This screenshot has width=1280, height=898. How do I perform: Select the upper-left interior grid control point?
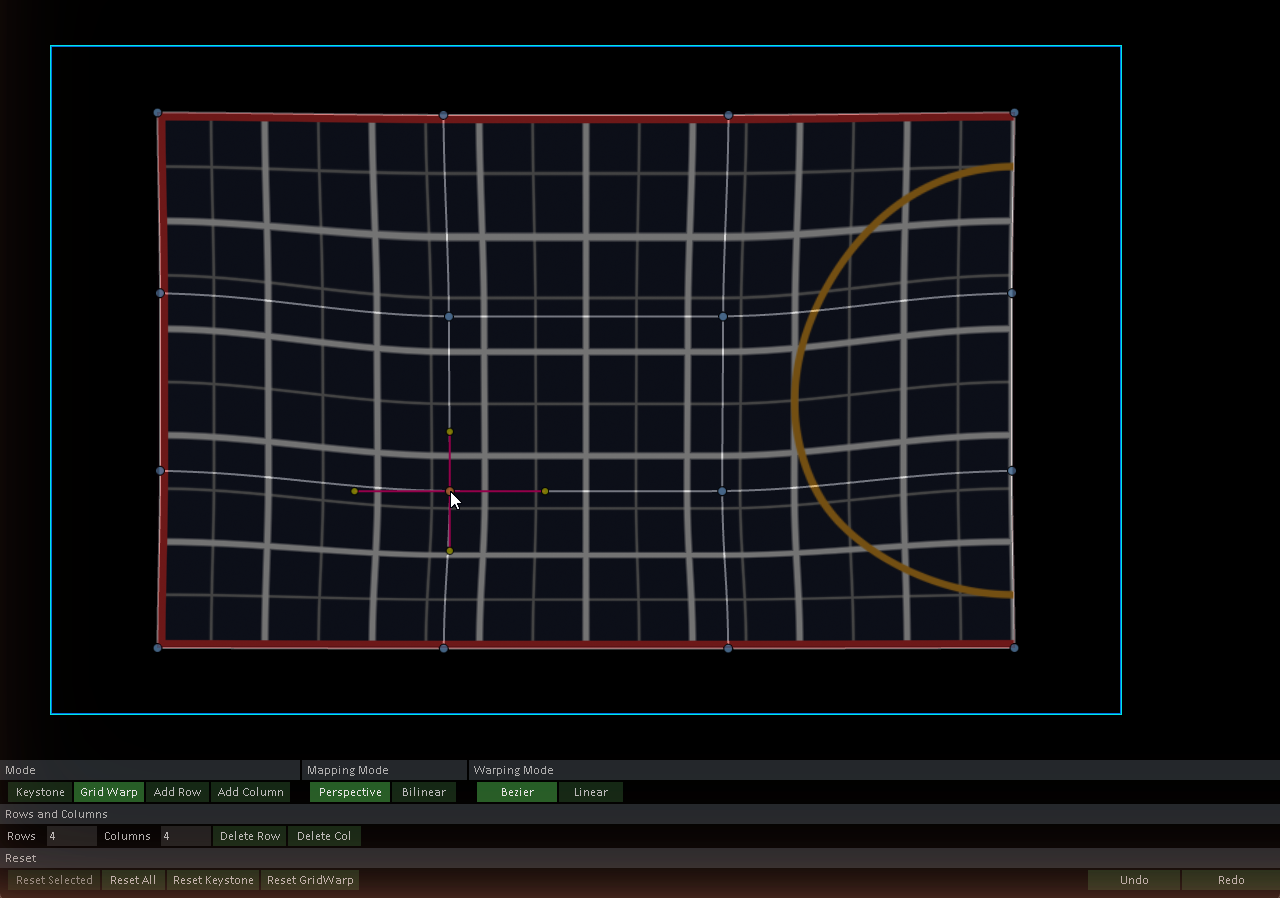click(449, 317)
